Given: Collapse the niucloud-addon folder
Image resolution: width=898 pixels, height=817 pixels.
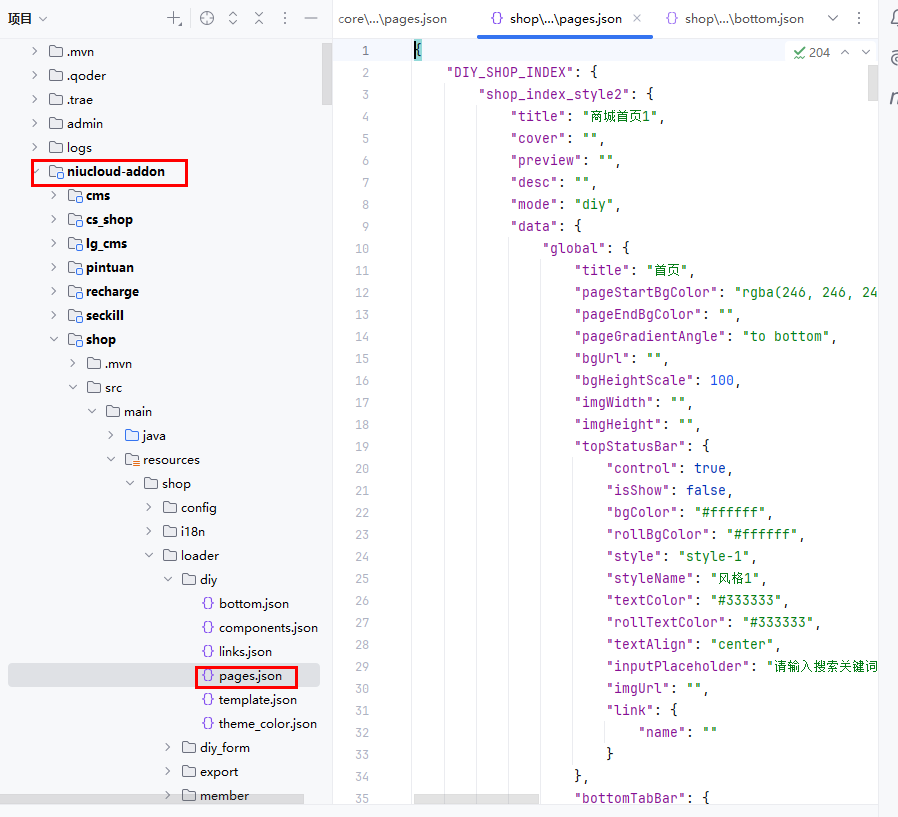Looking at the screenshot, I should 37,171.
